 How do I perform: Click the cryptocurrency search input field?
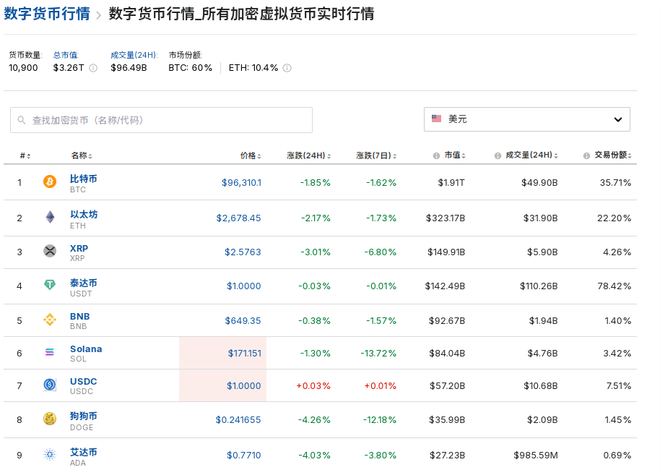click(x=161, y=120)
